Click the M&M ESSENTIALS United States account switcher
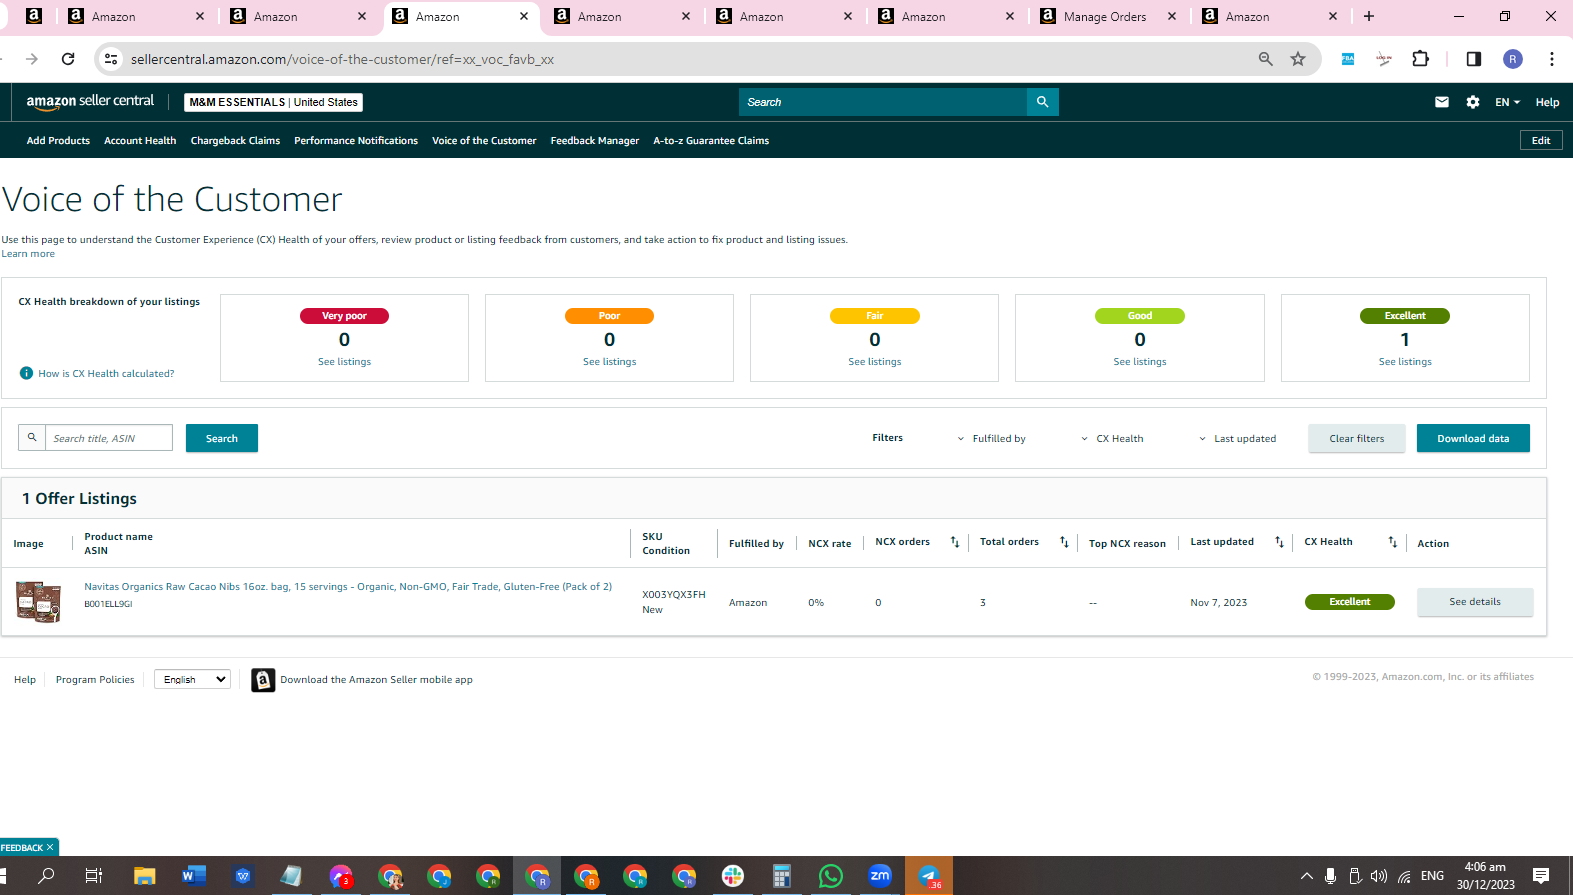This screenshot has width=1573, height=895. coord(273,102)
